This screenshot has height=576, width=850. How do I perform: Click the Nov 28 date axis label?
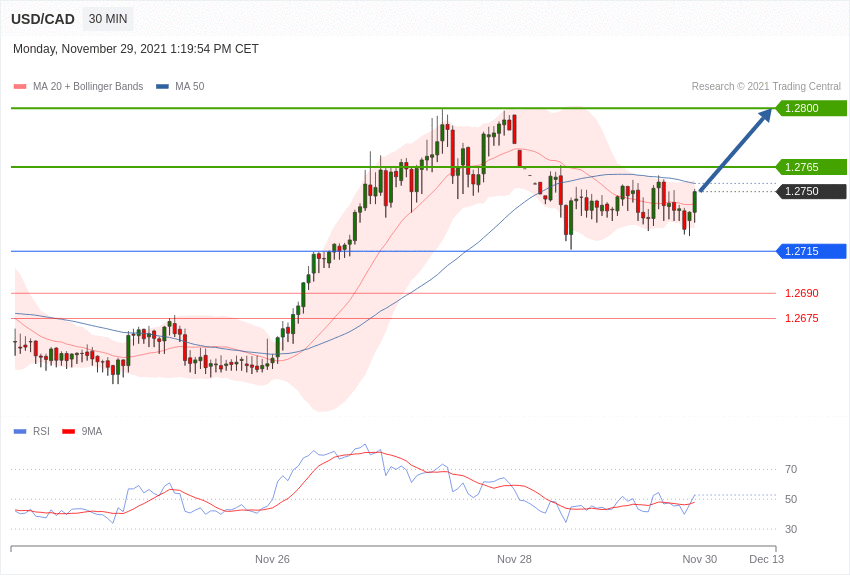pyautogui.click(x=514, y=559)
